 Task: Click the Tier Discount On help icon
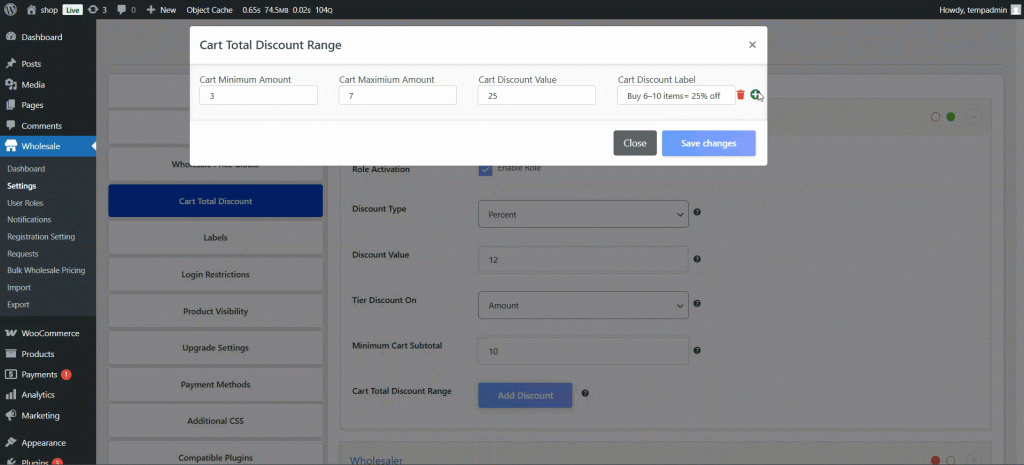point(697,303)
